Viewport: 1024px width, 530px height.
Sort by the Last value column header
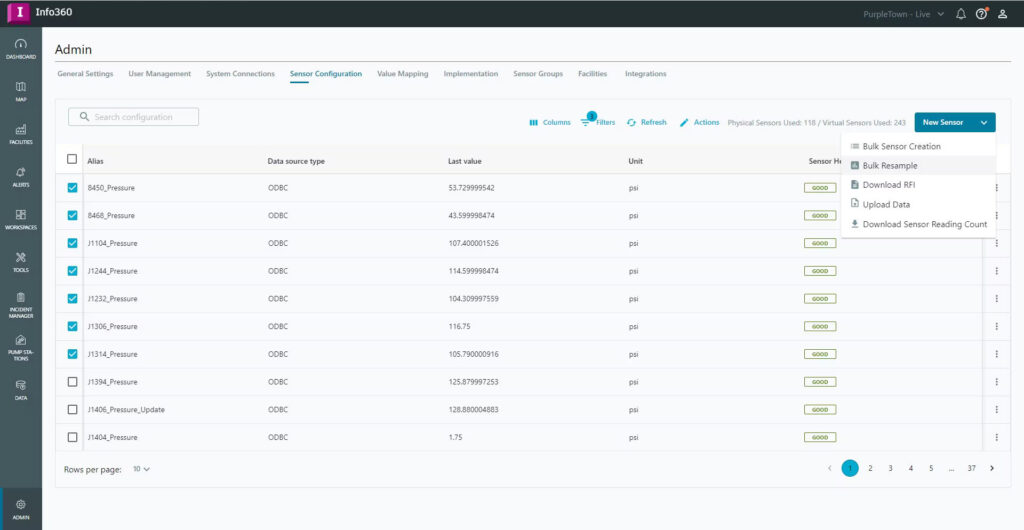(464, 161)
